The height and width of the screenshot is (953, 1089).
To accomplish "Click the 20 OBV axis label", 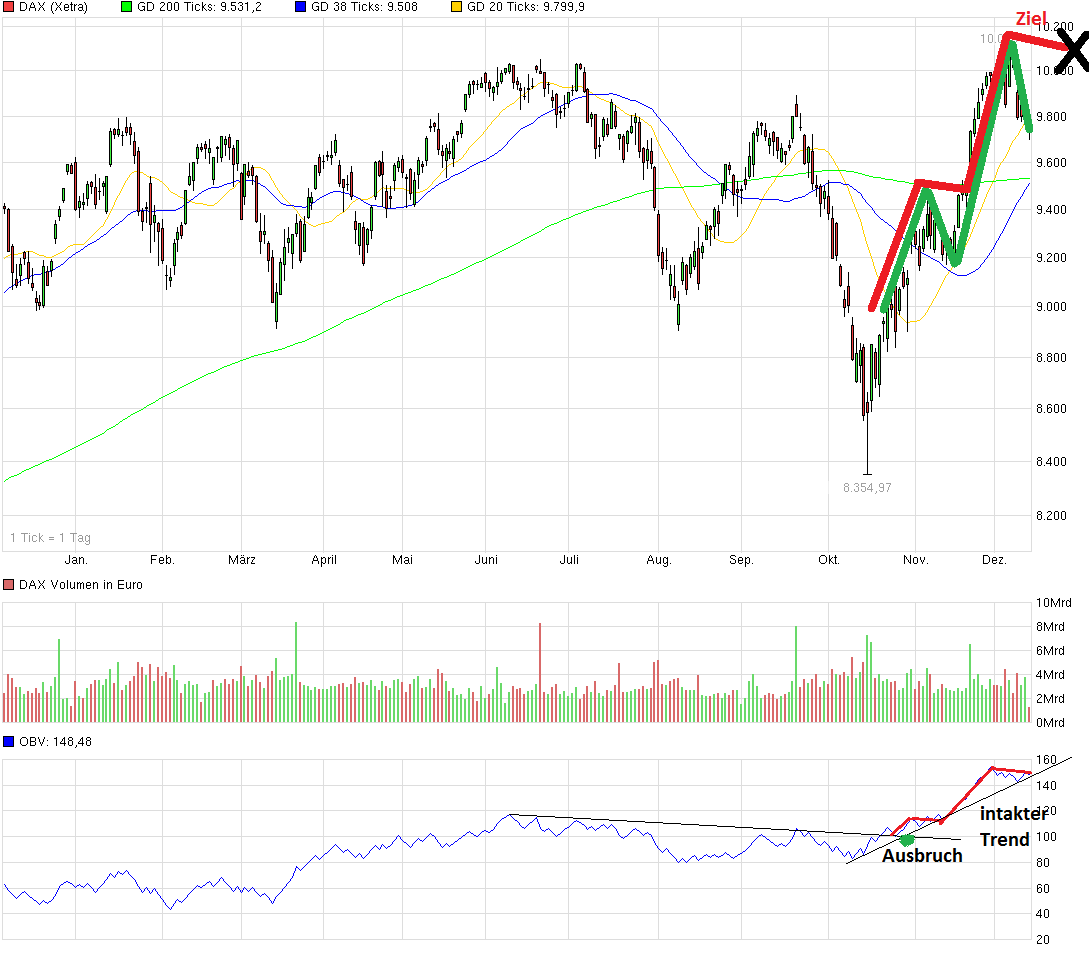I will pyautogui.click(x=1042, y=940).
